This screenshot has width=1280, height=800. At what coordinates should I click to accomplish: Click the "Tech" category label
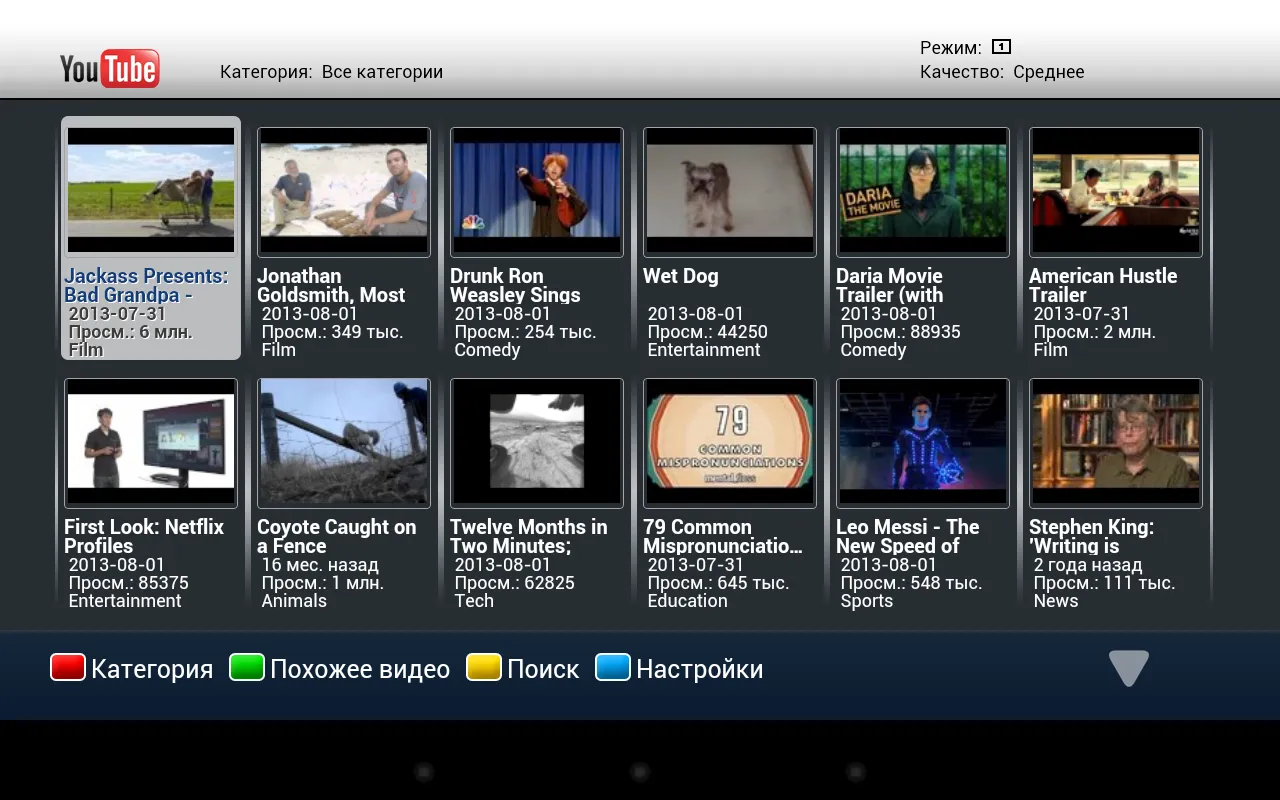[474, 601]
